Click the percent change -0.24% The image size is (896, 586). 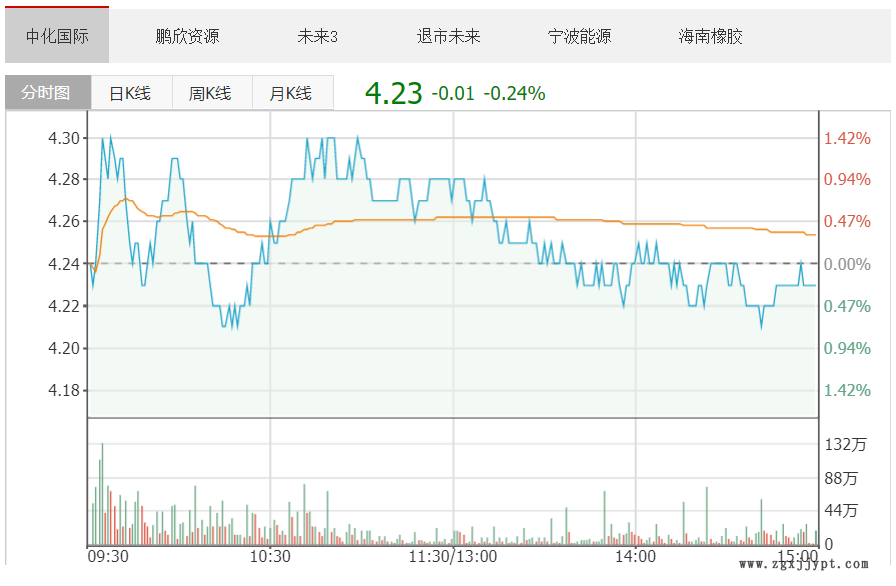(514, 94)
